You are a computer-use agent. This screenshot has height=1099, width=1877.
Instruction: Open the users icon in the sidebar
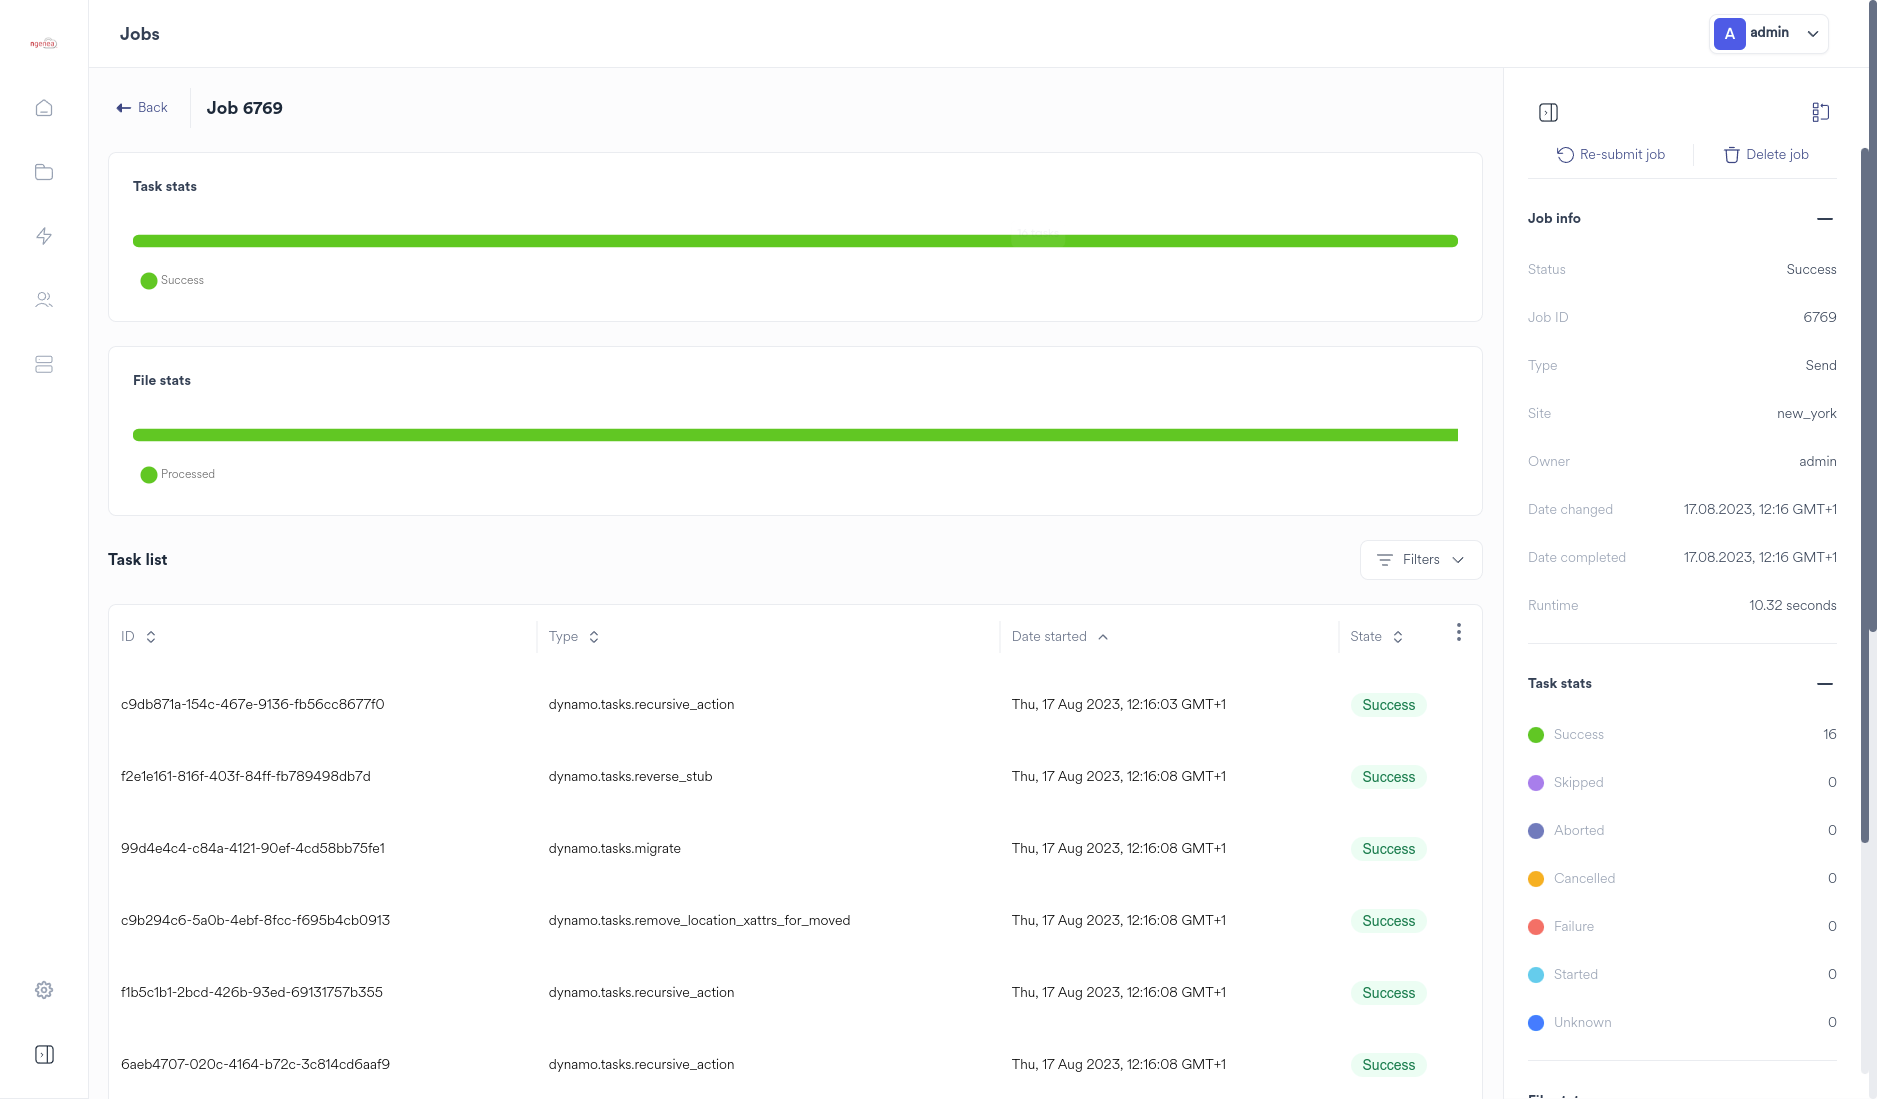[43, 299]
